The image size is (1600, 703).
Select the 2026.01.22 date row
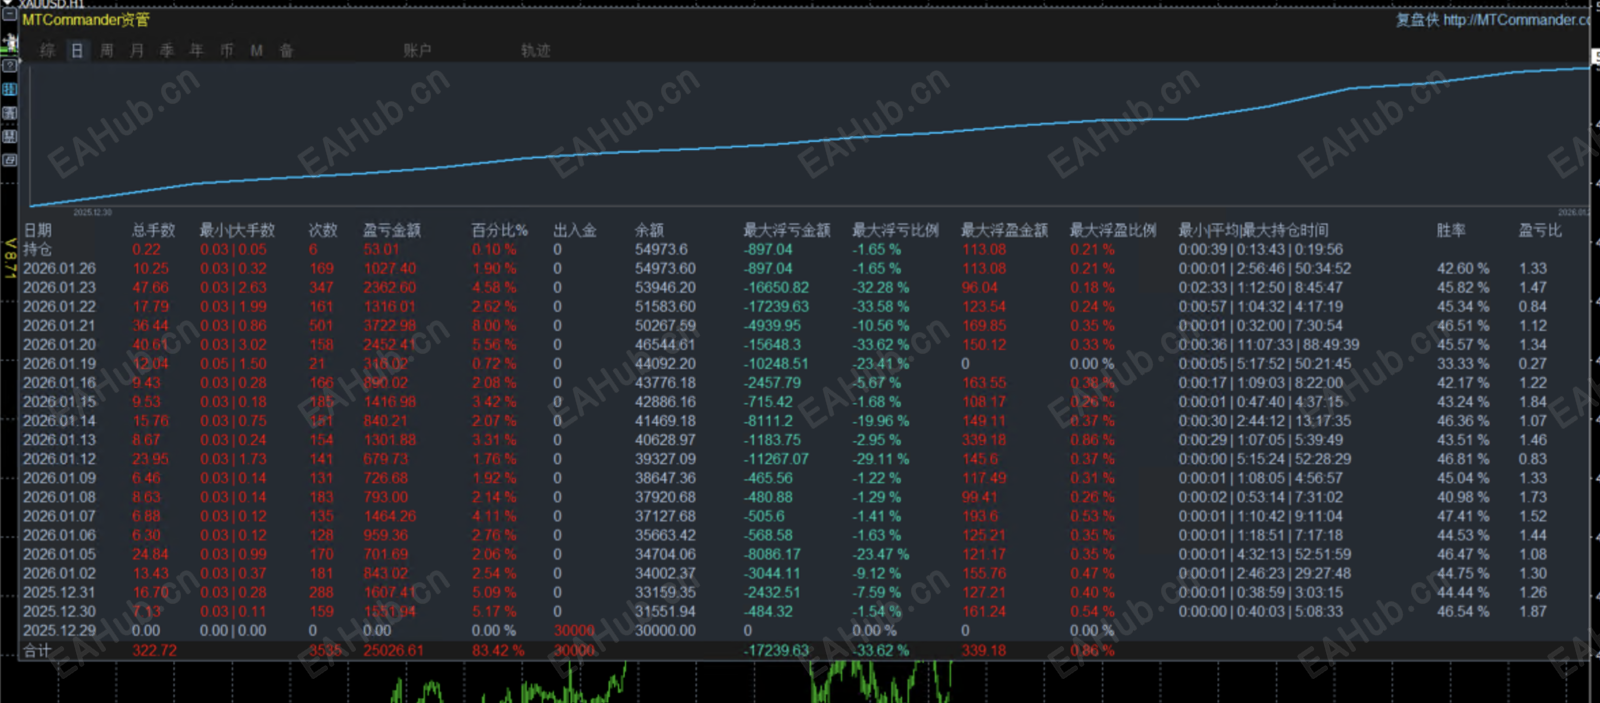coord(60,306)
